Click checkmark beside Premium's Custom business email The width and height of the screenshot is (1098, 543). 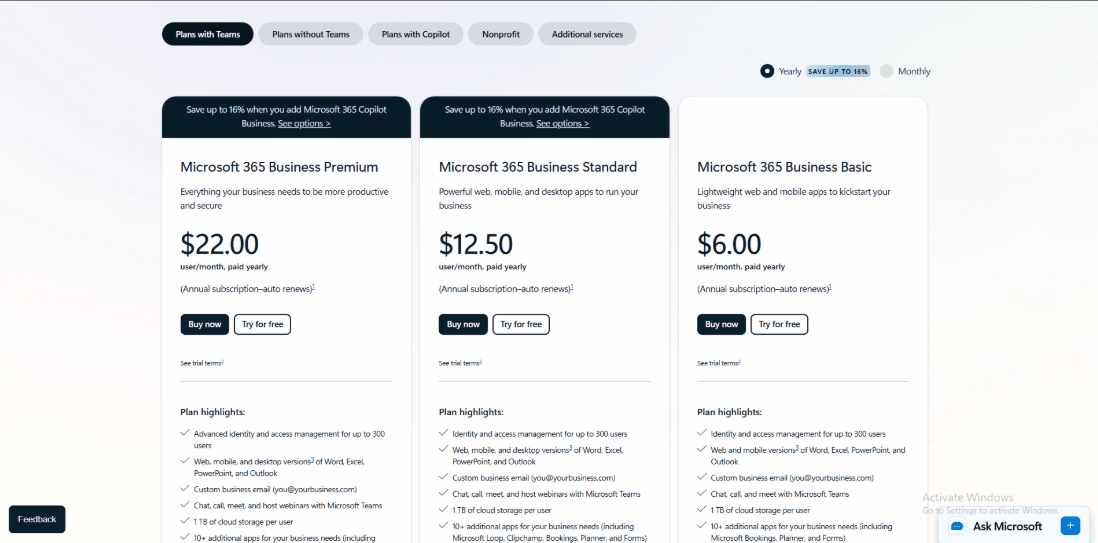pos(185,488)
